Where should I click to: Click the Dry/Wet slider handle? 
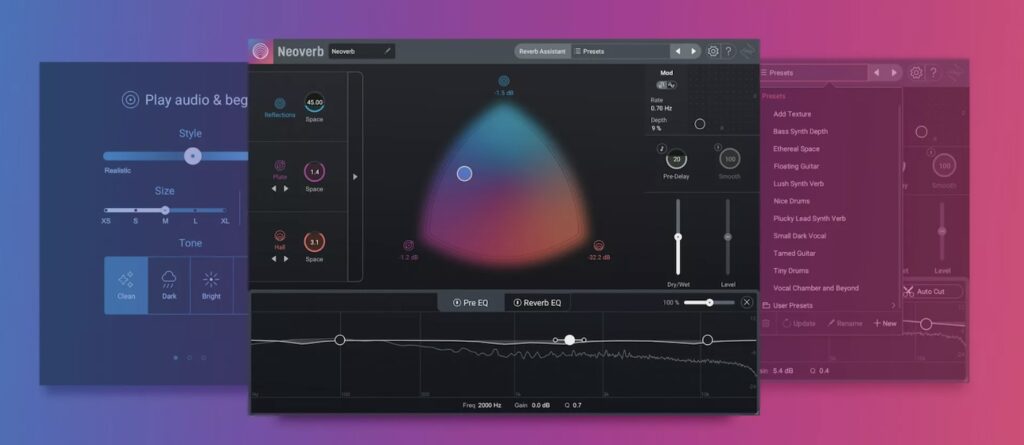[678, 237]
